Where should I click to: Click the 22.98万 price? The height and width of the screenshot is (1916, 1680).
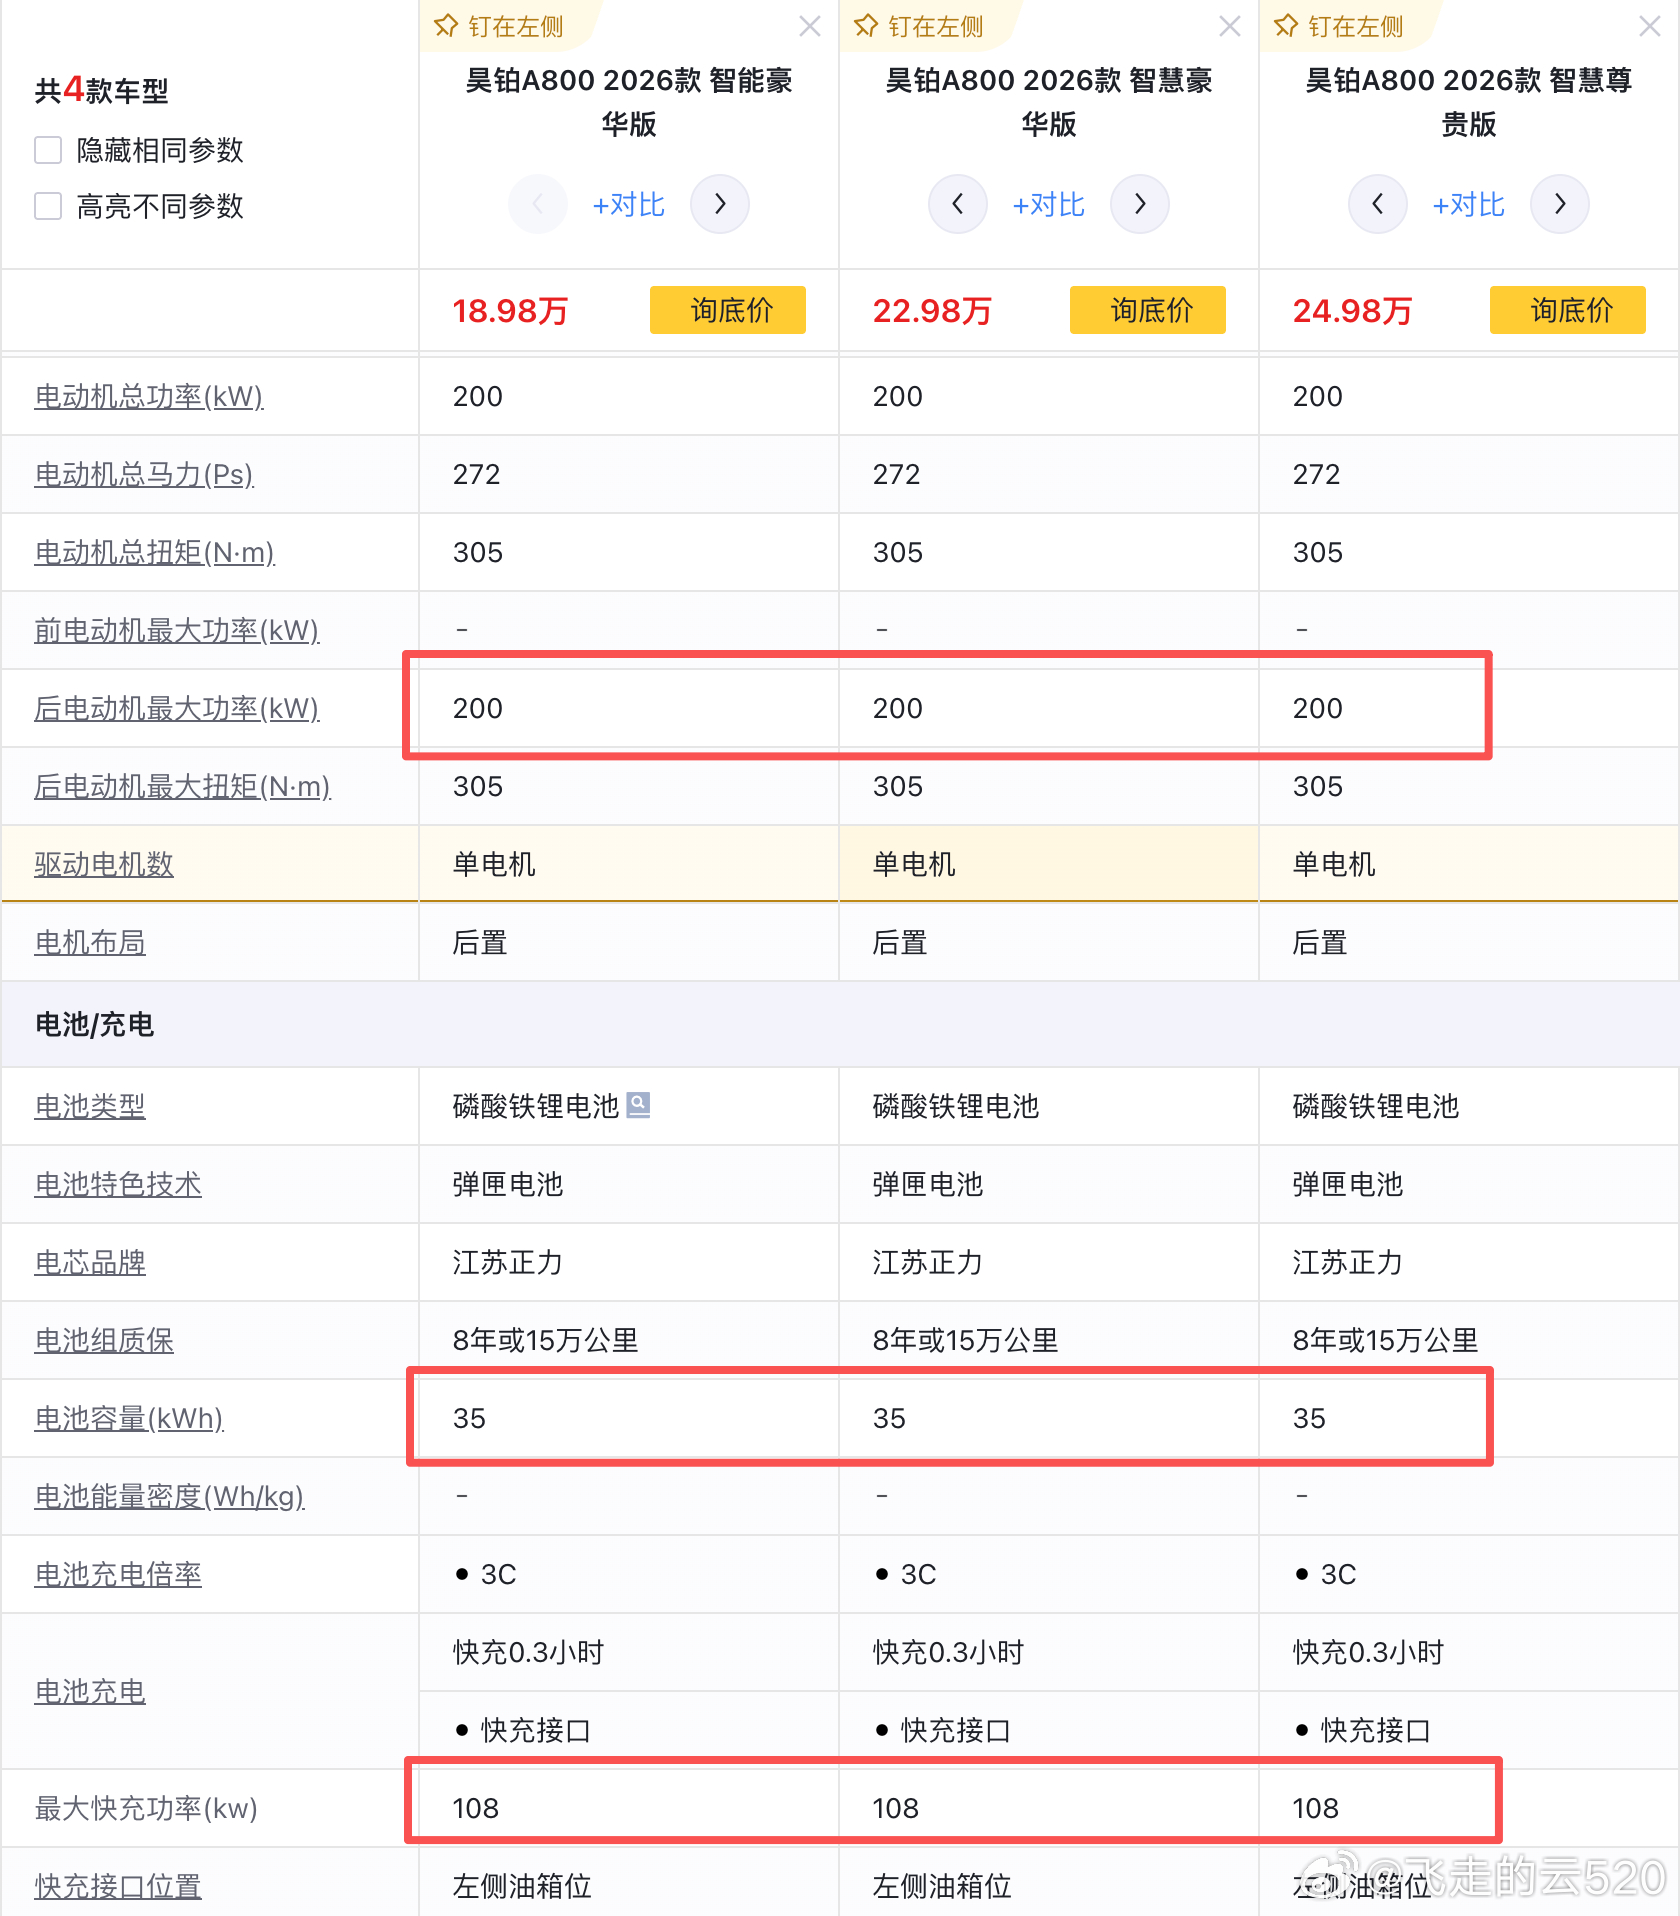point(932,311)
